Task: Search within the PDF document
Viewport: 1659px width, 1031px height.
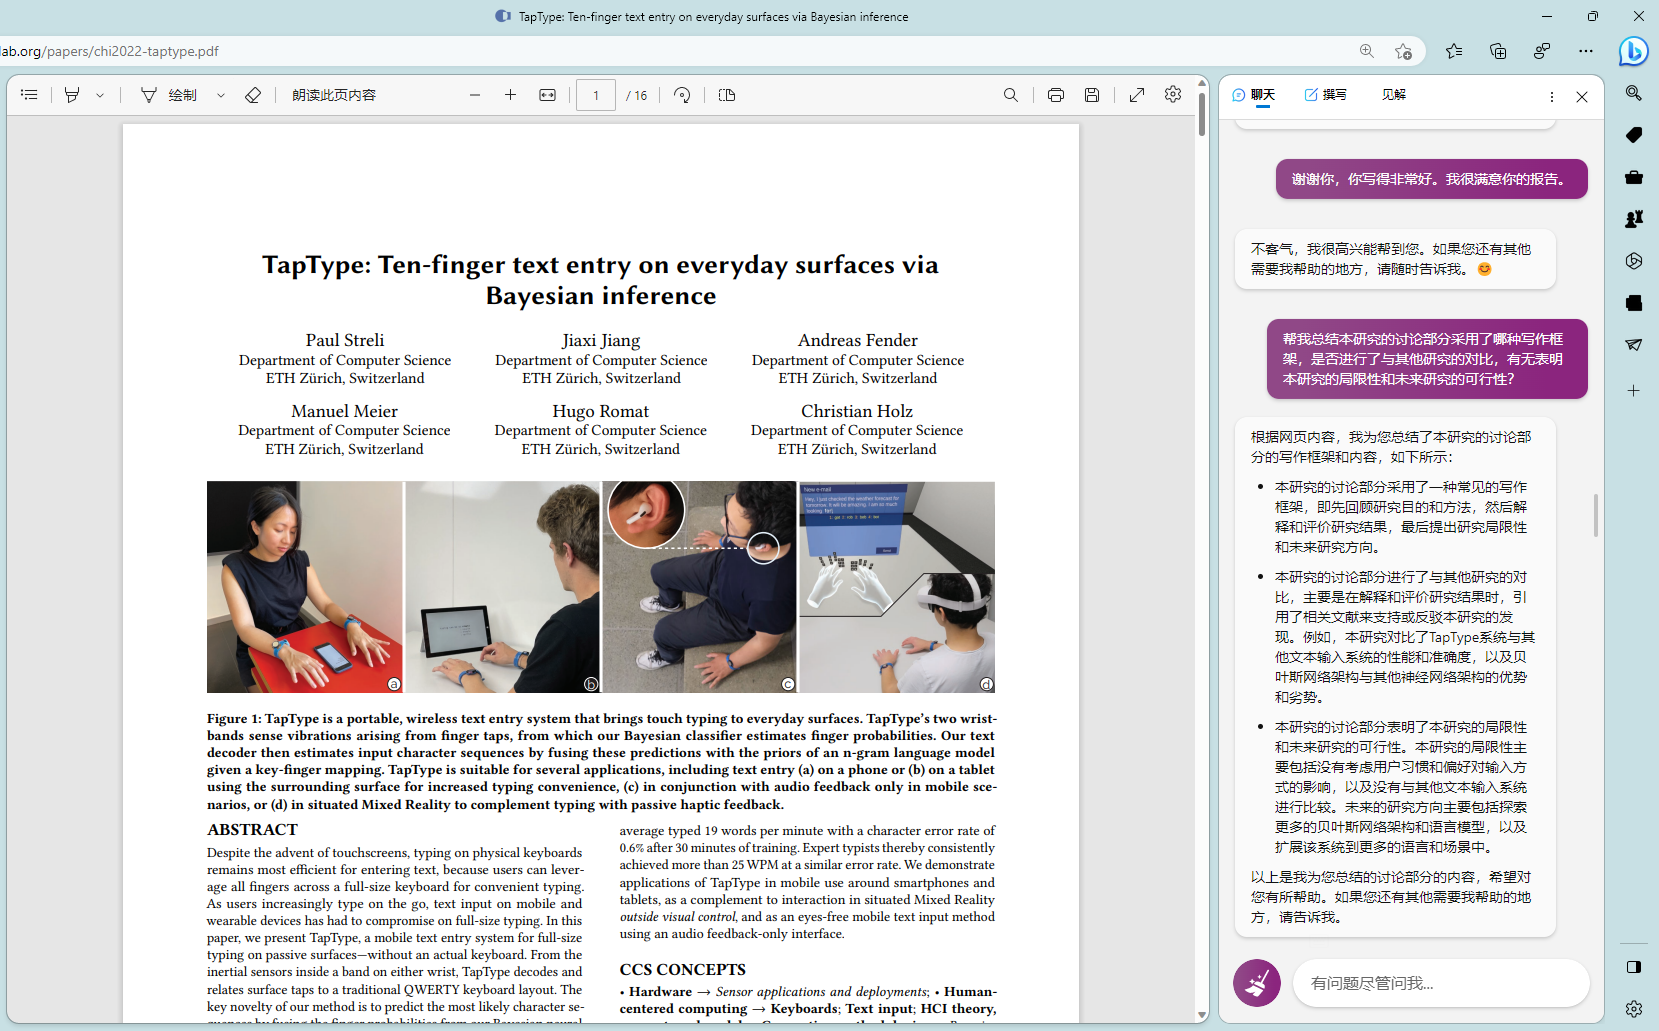Action: [x=1011, y=95]
